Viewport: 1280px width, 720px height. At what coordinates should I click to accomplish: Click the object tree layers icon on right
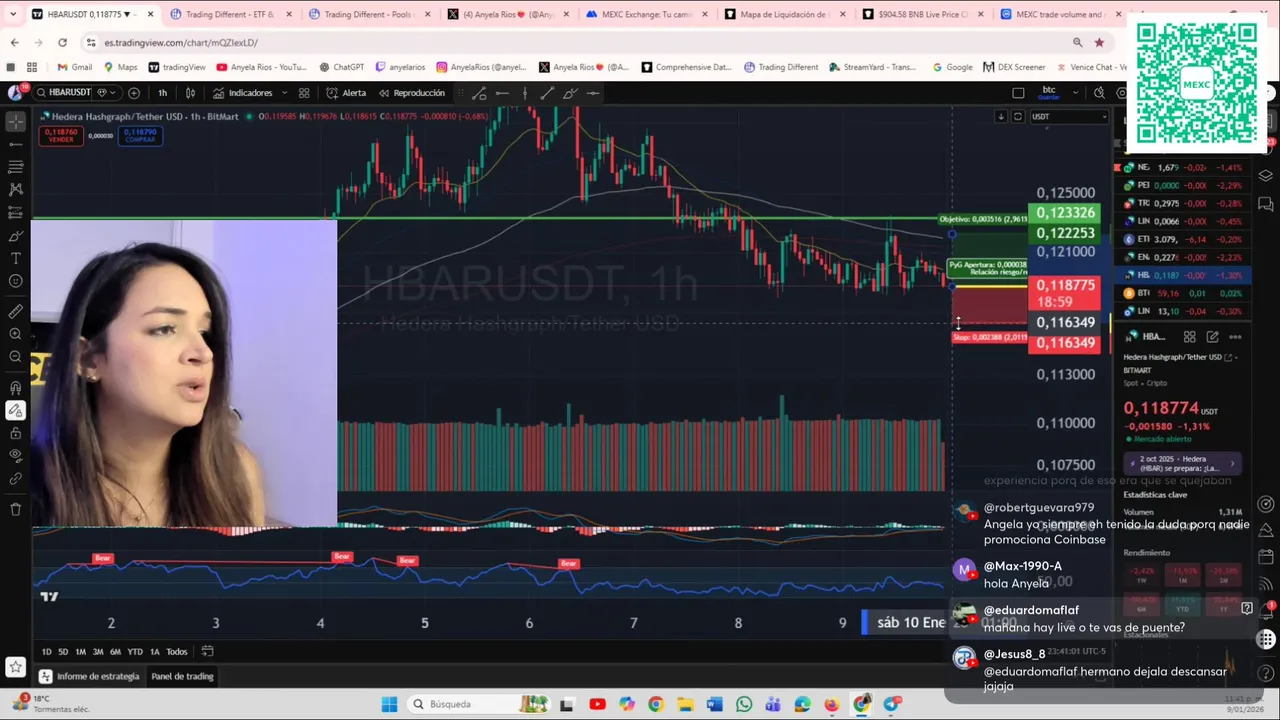click(x=1266, y=176)
